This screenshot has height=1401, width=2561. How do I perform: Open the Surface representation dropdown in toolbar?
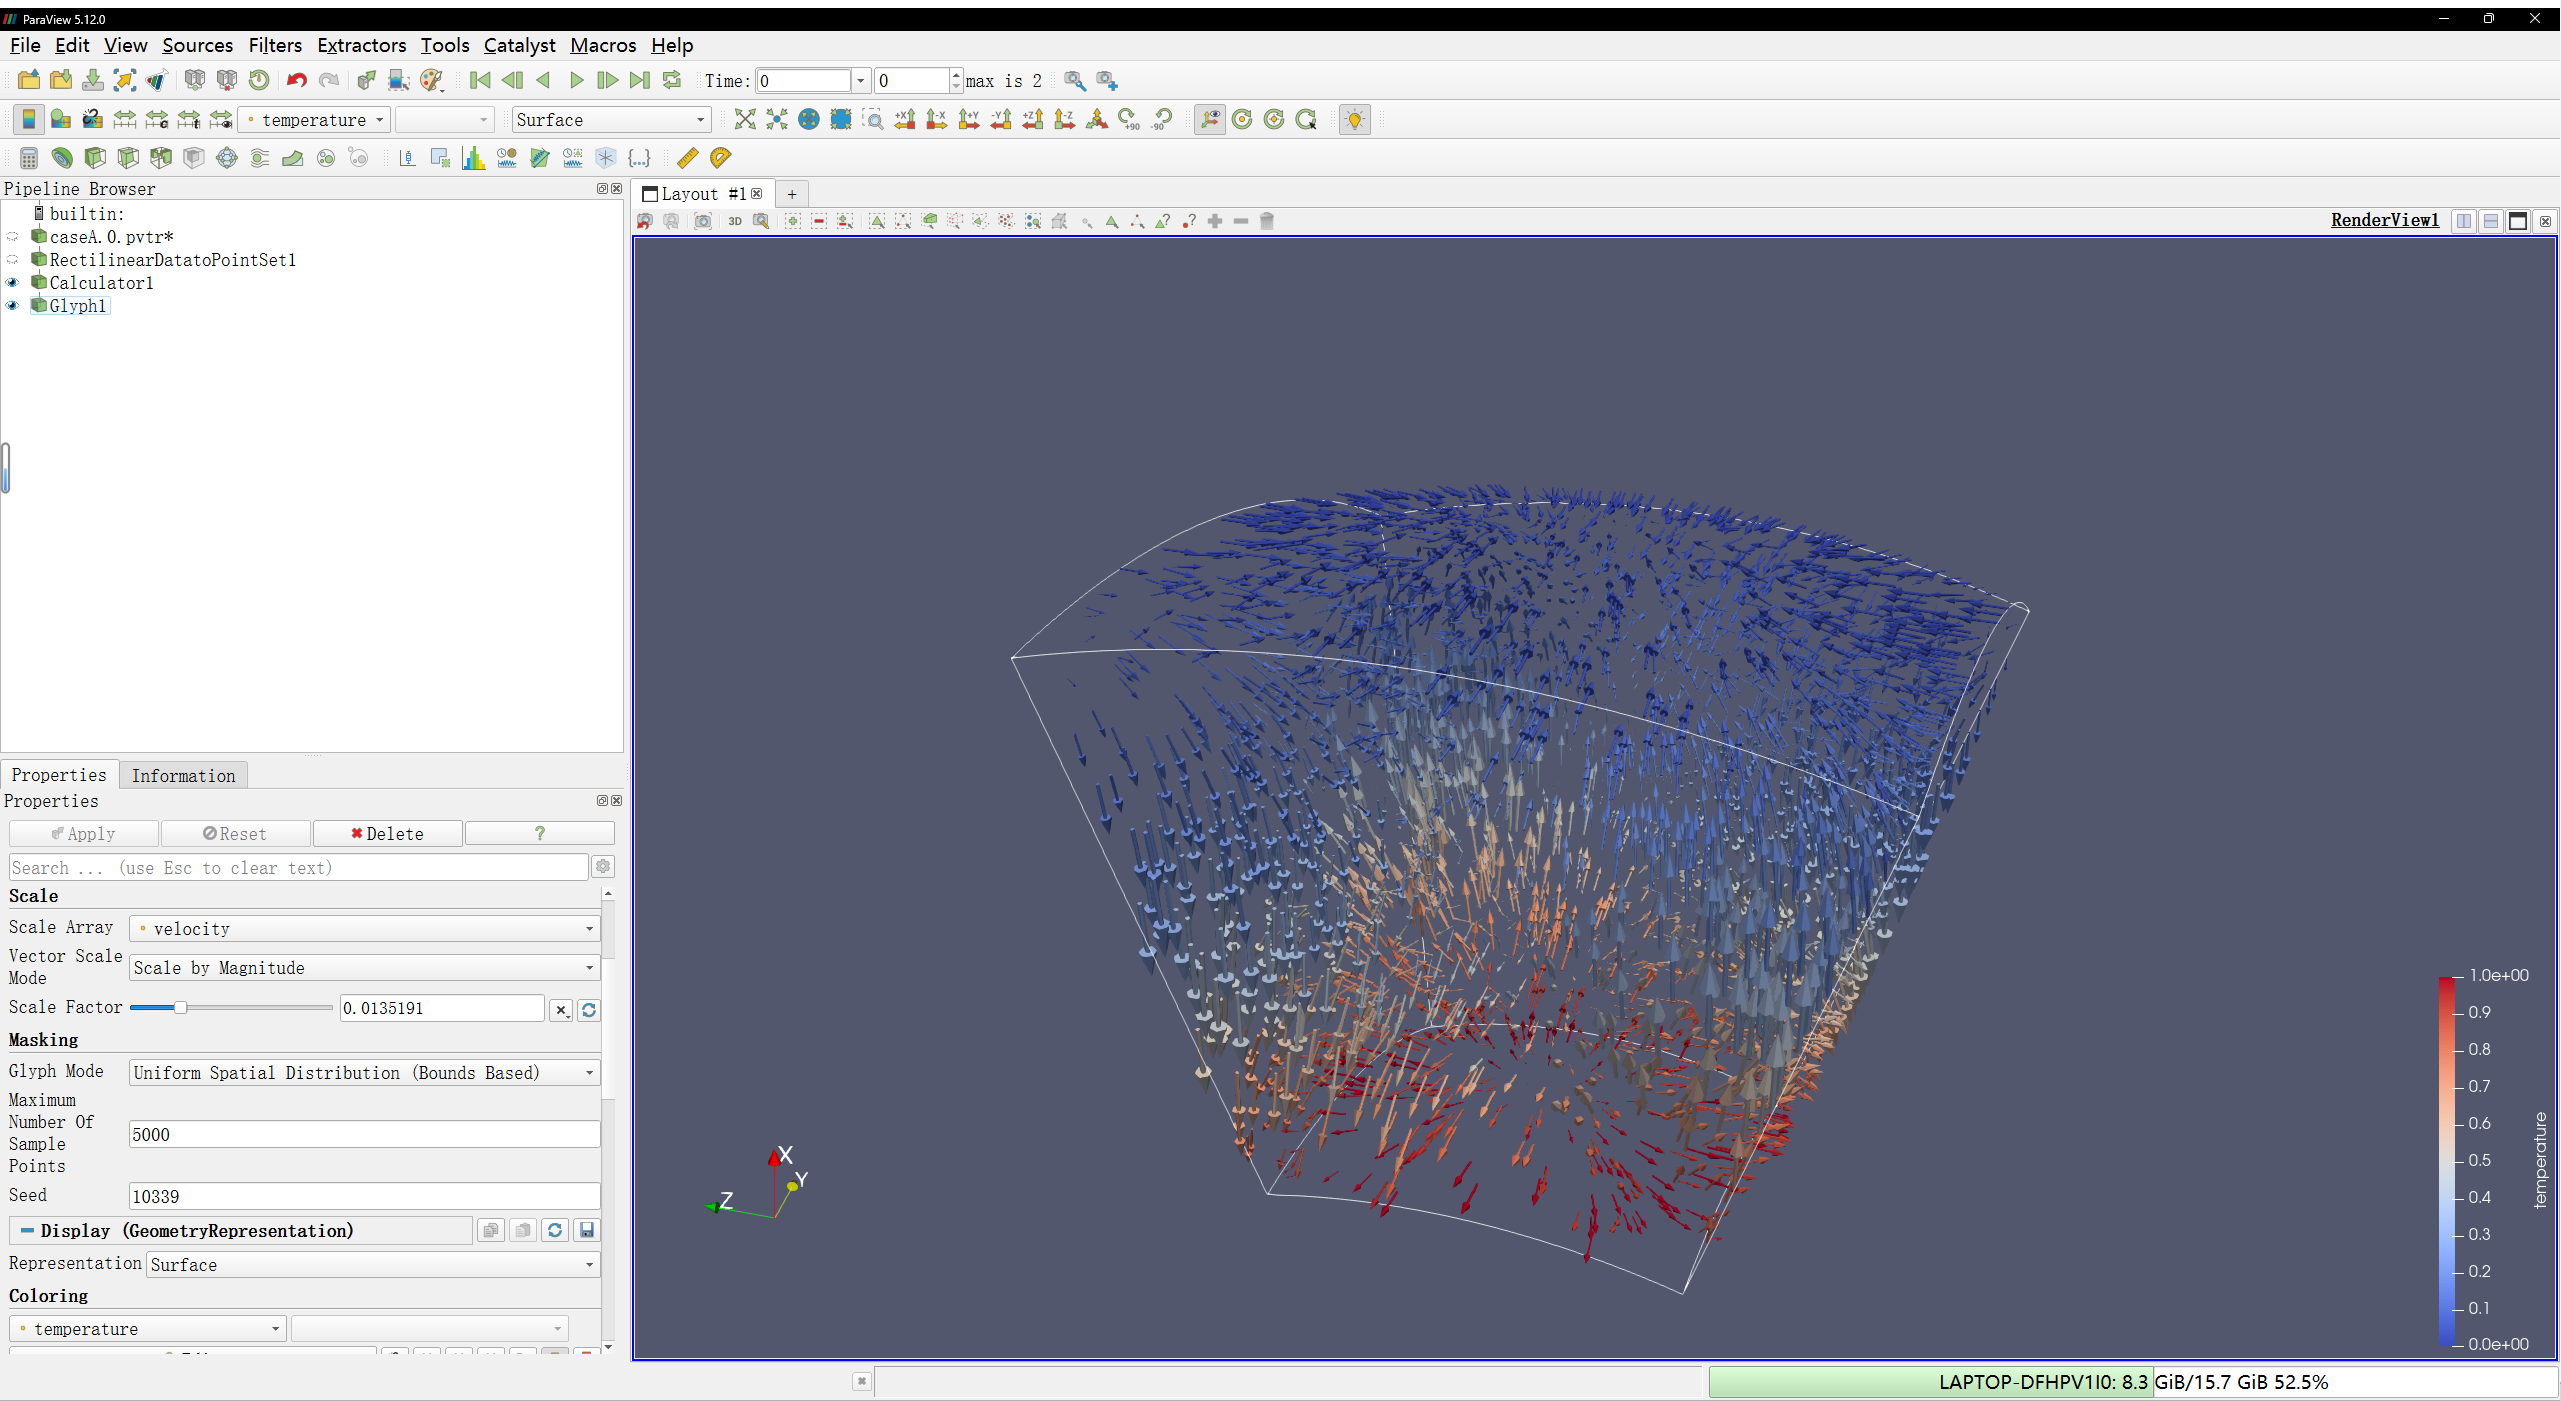pos(610,120)
